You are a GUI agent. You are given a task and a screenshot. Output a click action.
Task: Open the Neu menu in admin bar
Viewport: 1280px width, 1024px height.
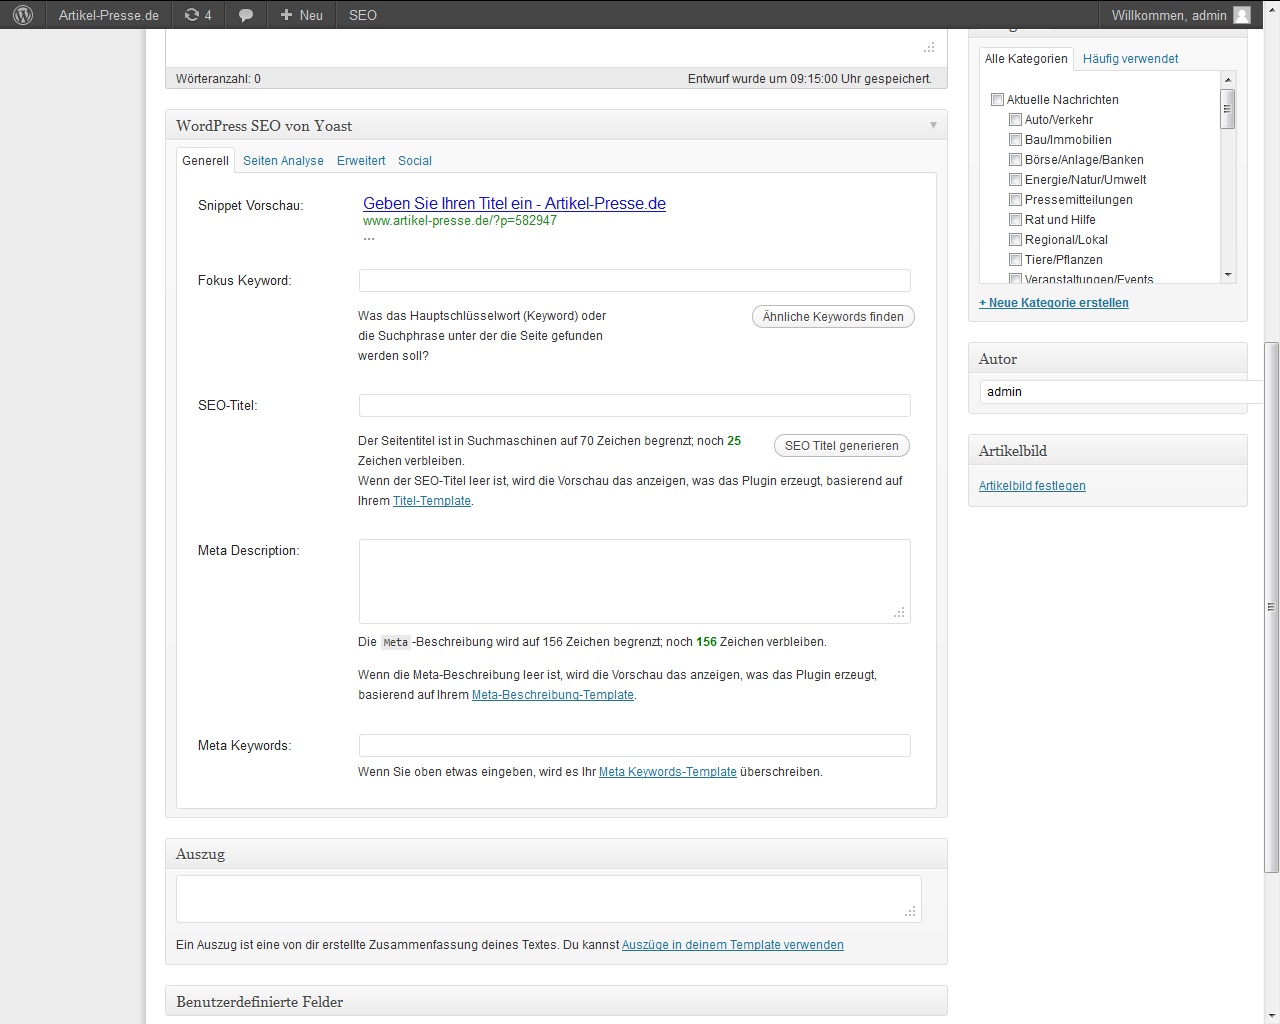pos(301,15)
